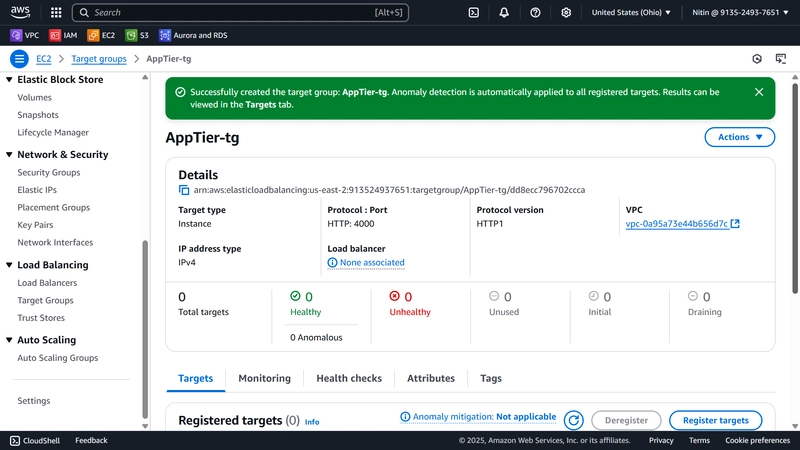This screenshot has width=800, height=450.
Task: Open the settings gear in top bar
Action: tap(566, 12)
